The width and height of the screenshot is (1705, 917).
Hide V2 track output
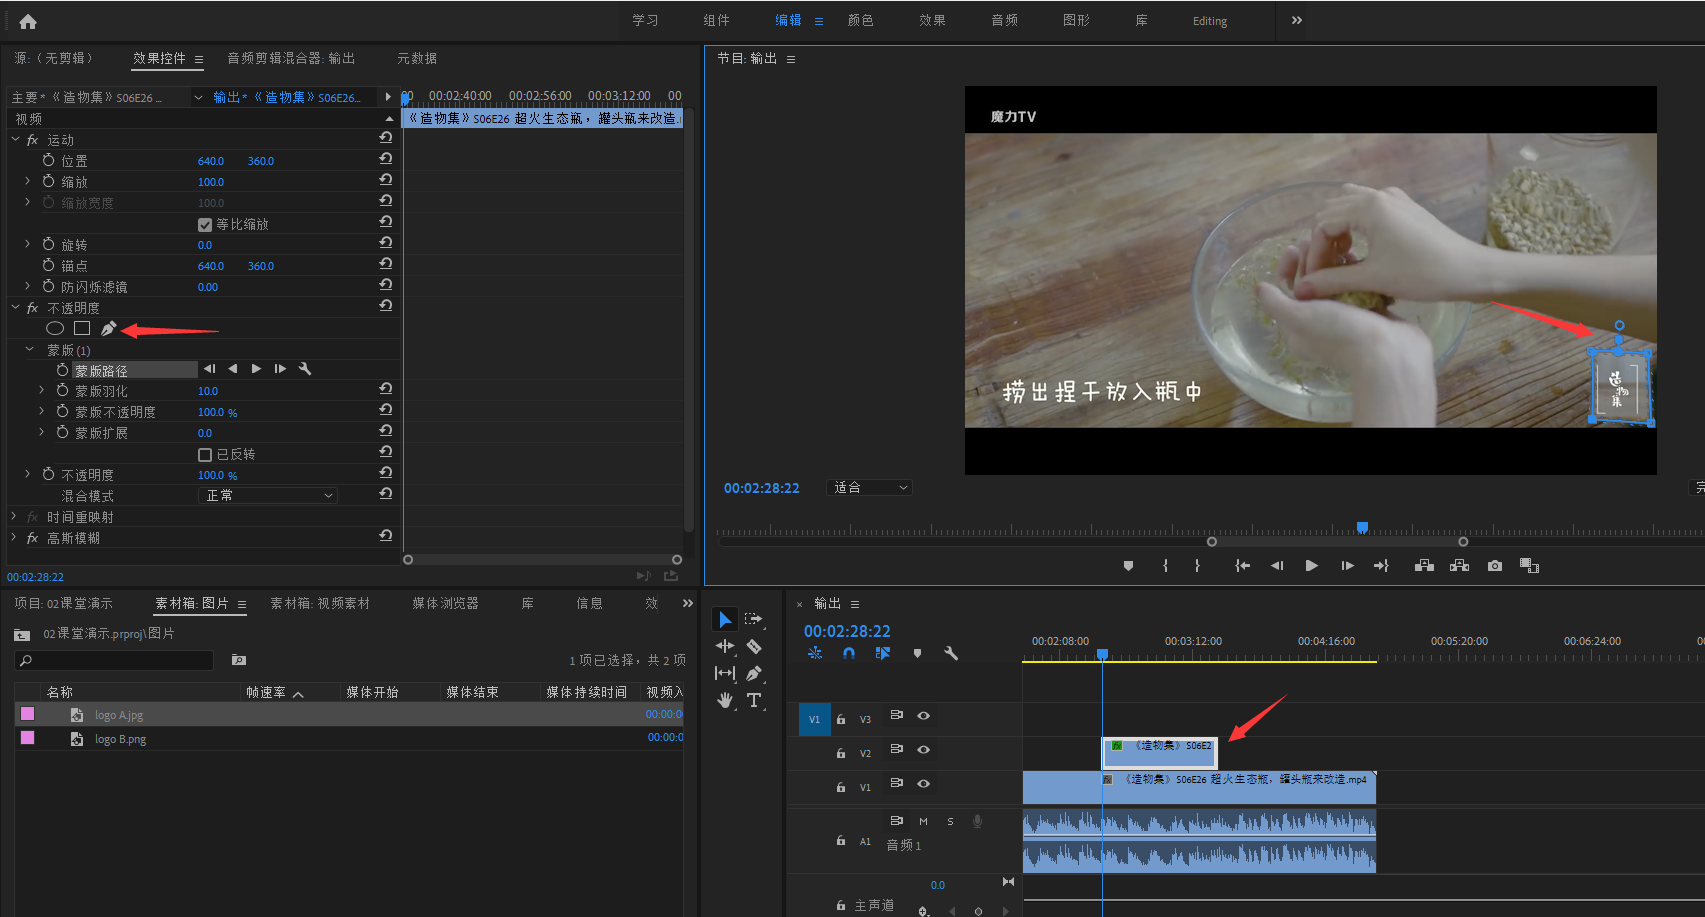tap(924, 750)
